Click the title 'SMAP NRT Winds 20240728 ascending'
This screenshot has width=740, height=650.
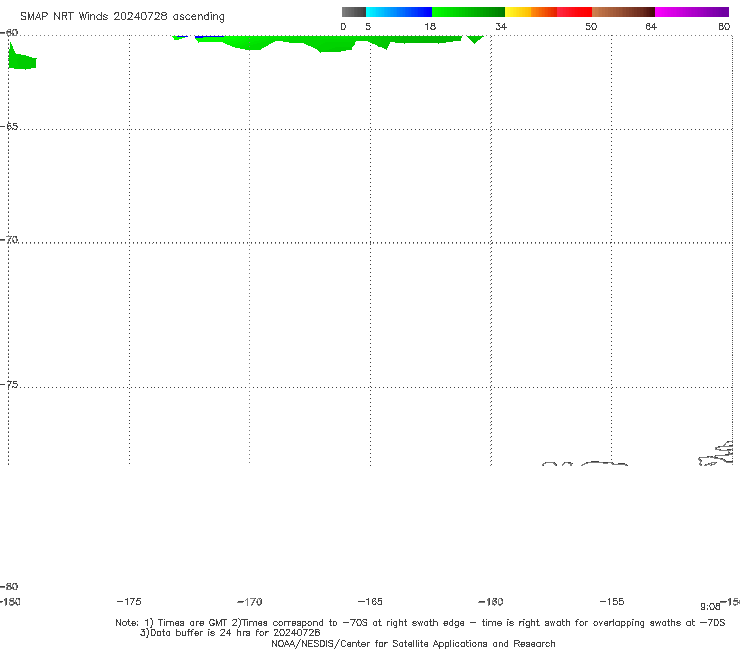(x=122, y=16)
